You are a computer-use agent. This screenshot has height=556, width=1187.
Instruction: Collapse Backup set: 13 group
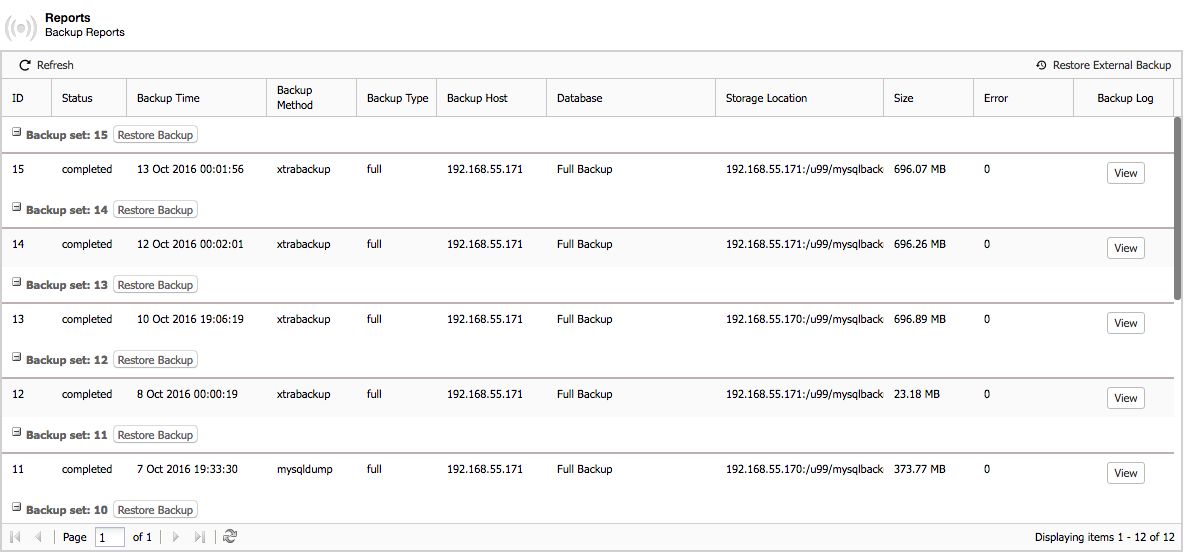17,281
